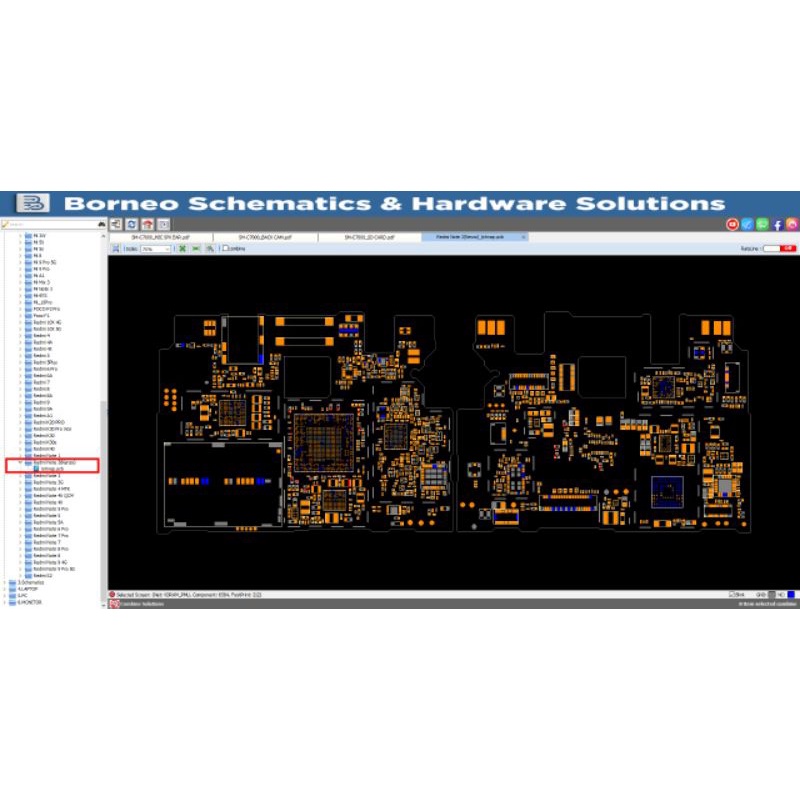Click the pink icon in the bottom-left footer bar
The height and width of the screenshot is (800, 800).
click(x=114, y=604)
